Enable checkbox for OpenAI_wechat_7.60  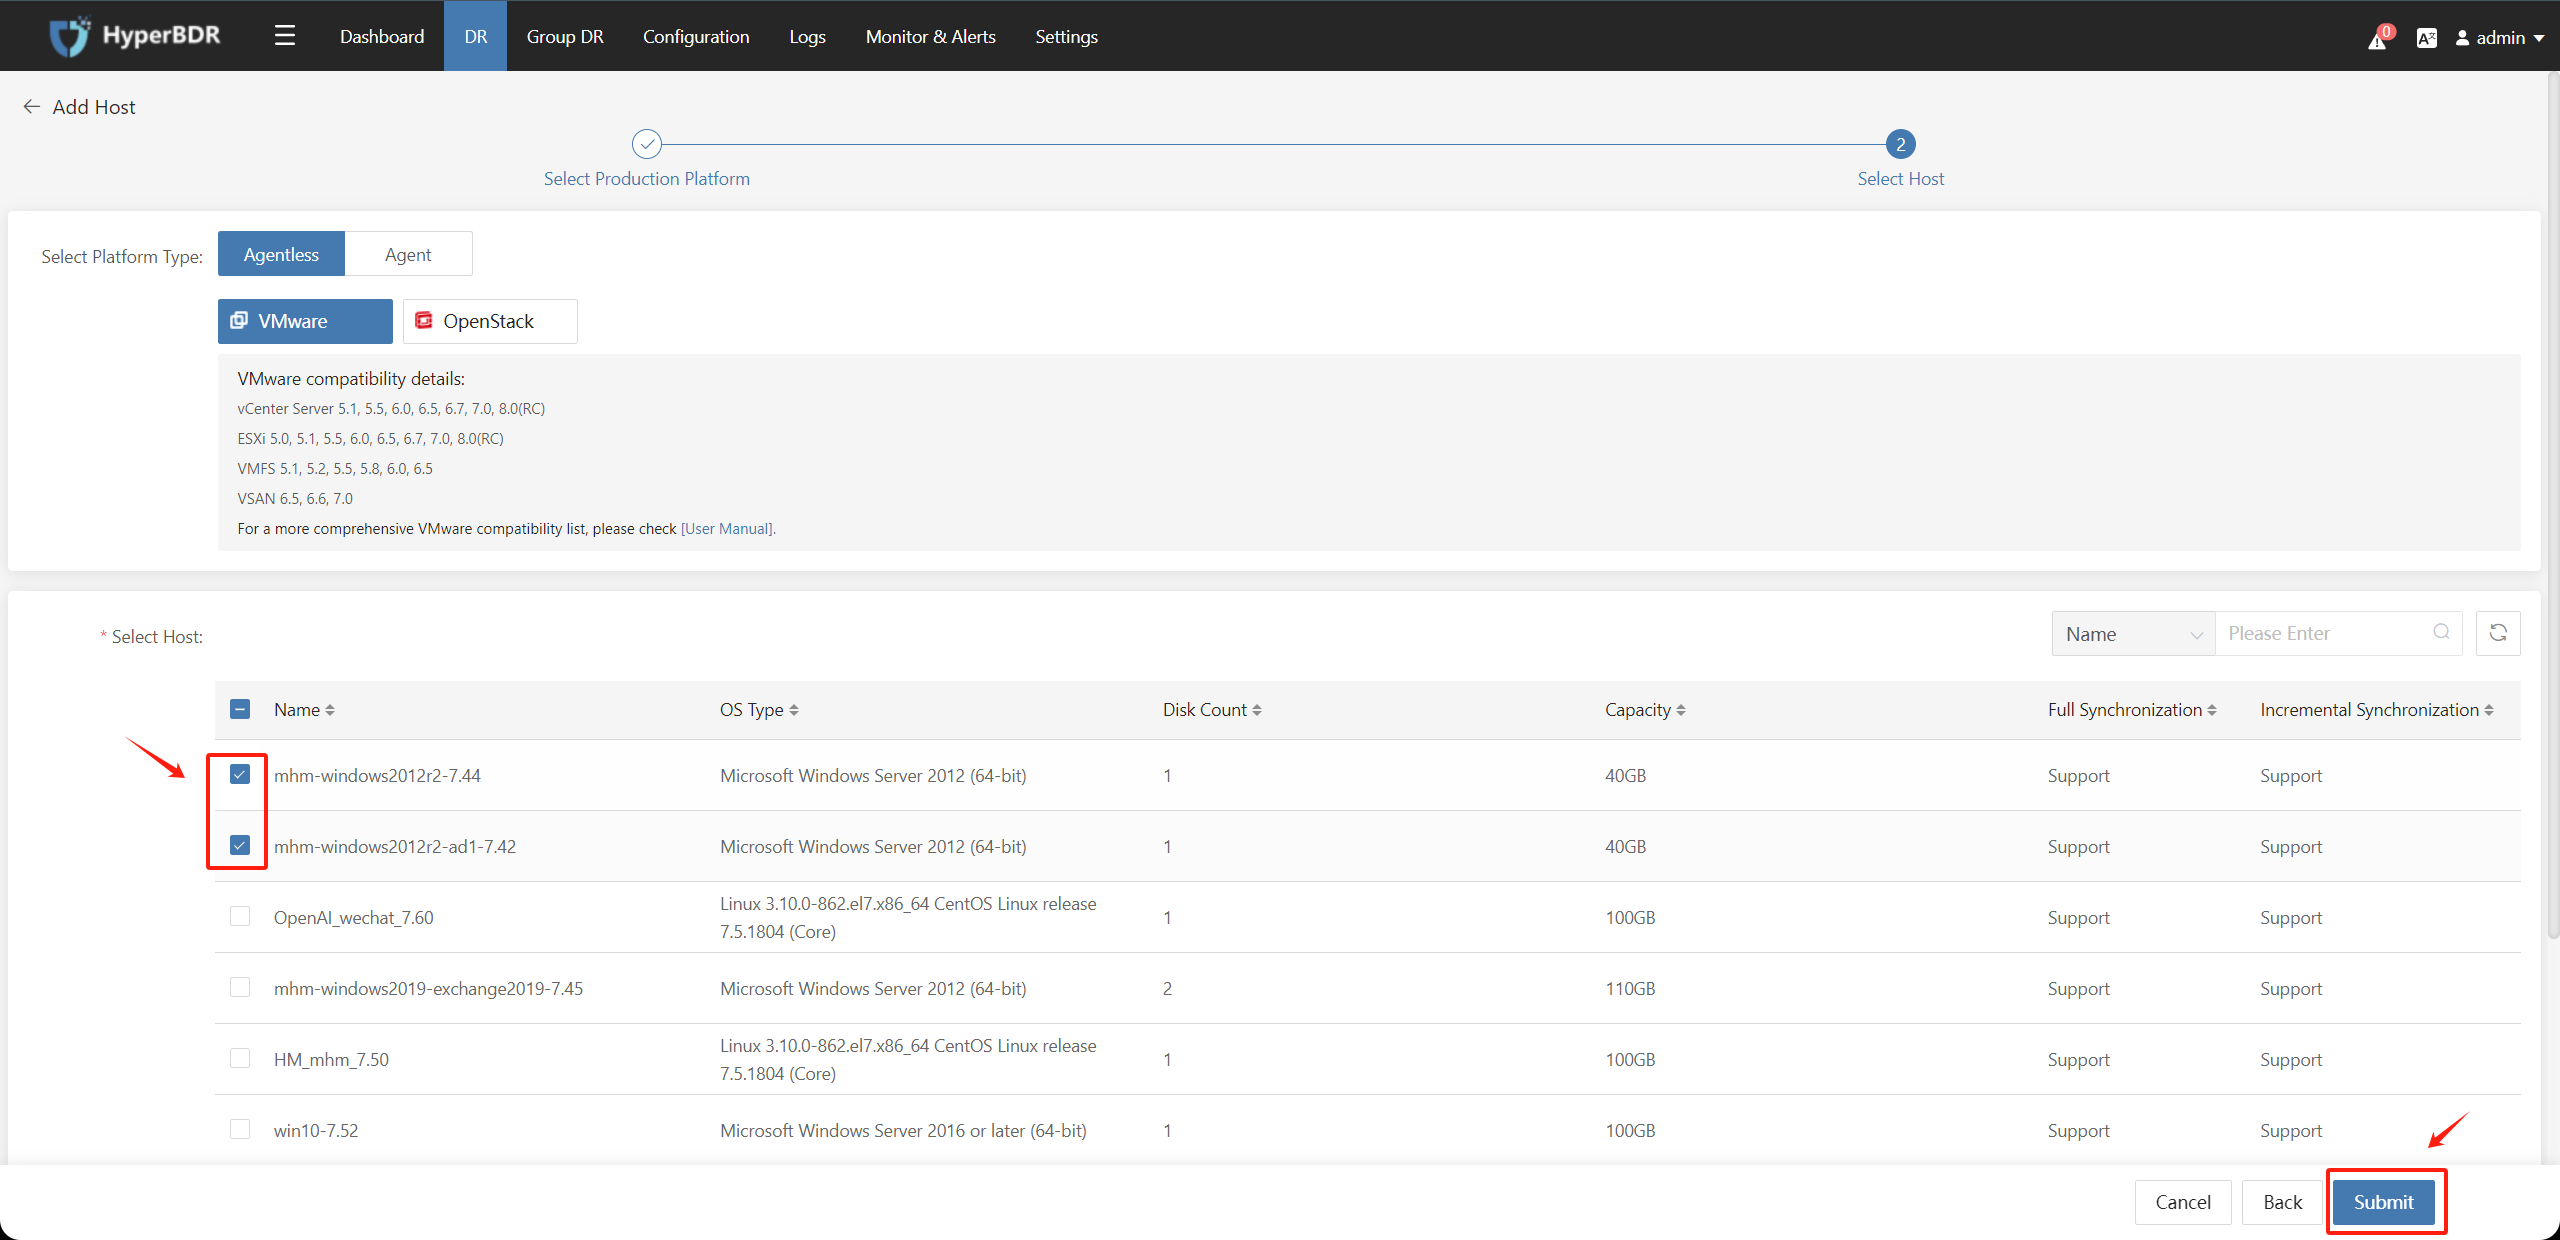point(240,917)
